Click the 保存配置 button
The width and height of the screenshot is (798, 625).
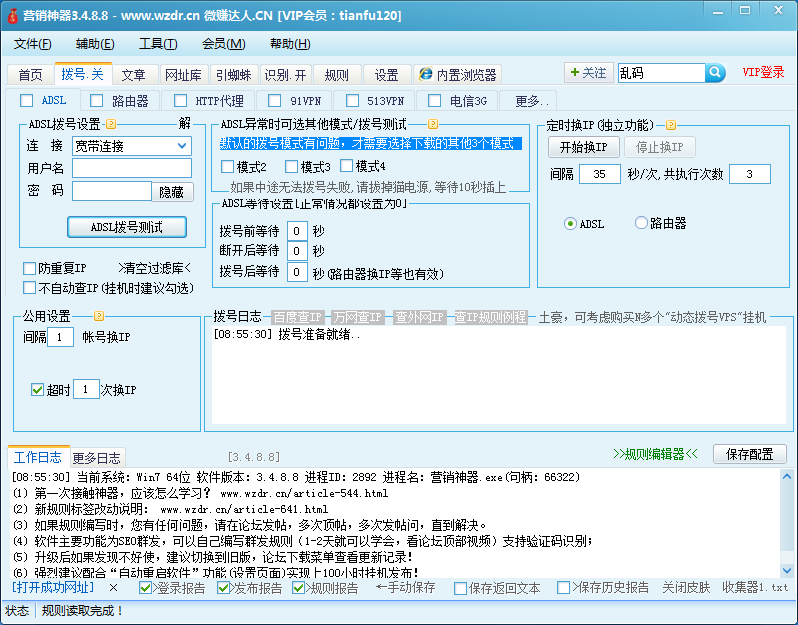click(x=748, y=454)
